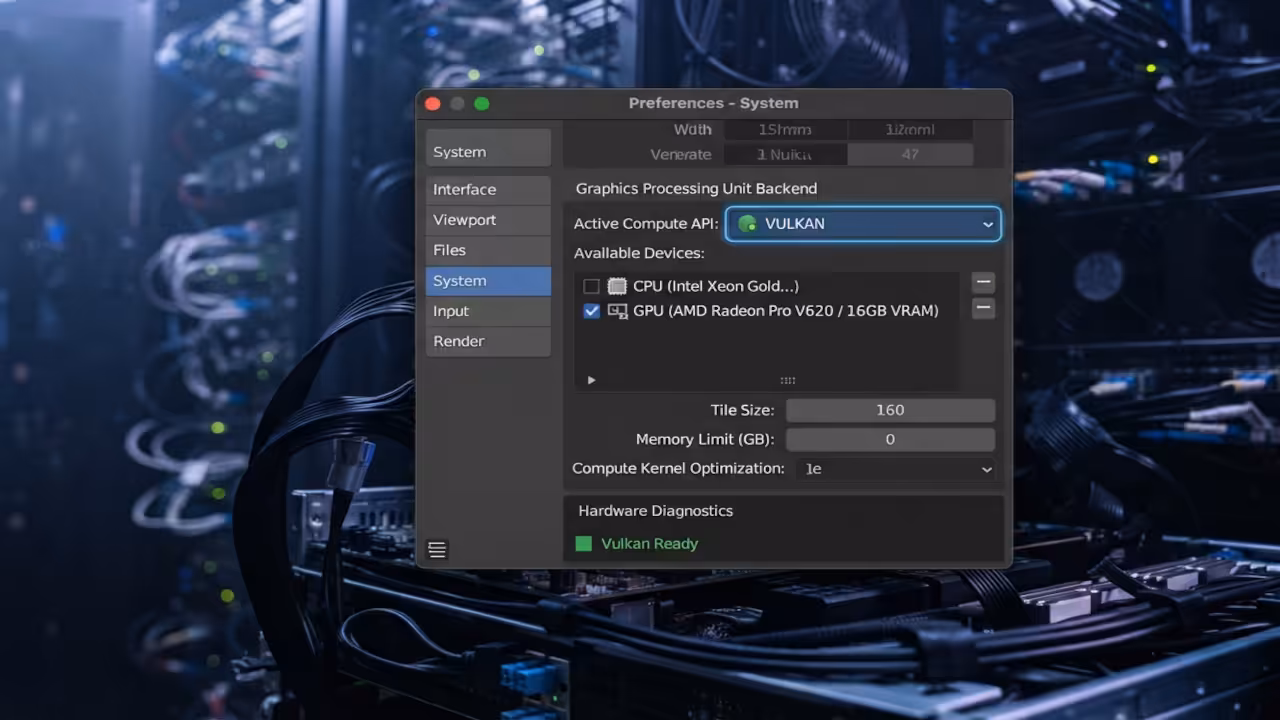Viewport: 1280px width, 720px height.
Task: Switch to the Viewport preferences tab
Action: click(x=488, y=220)
